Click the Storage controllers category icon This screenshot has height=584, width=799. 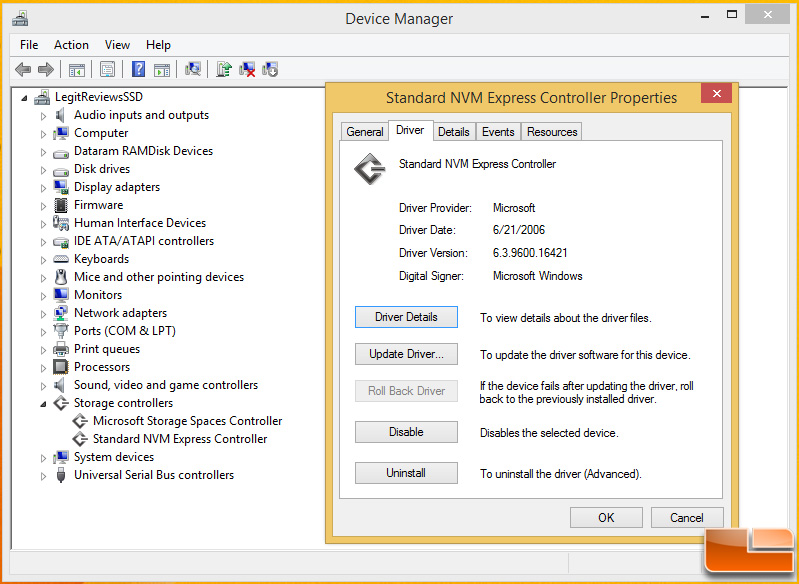tap(61, 403)
